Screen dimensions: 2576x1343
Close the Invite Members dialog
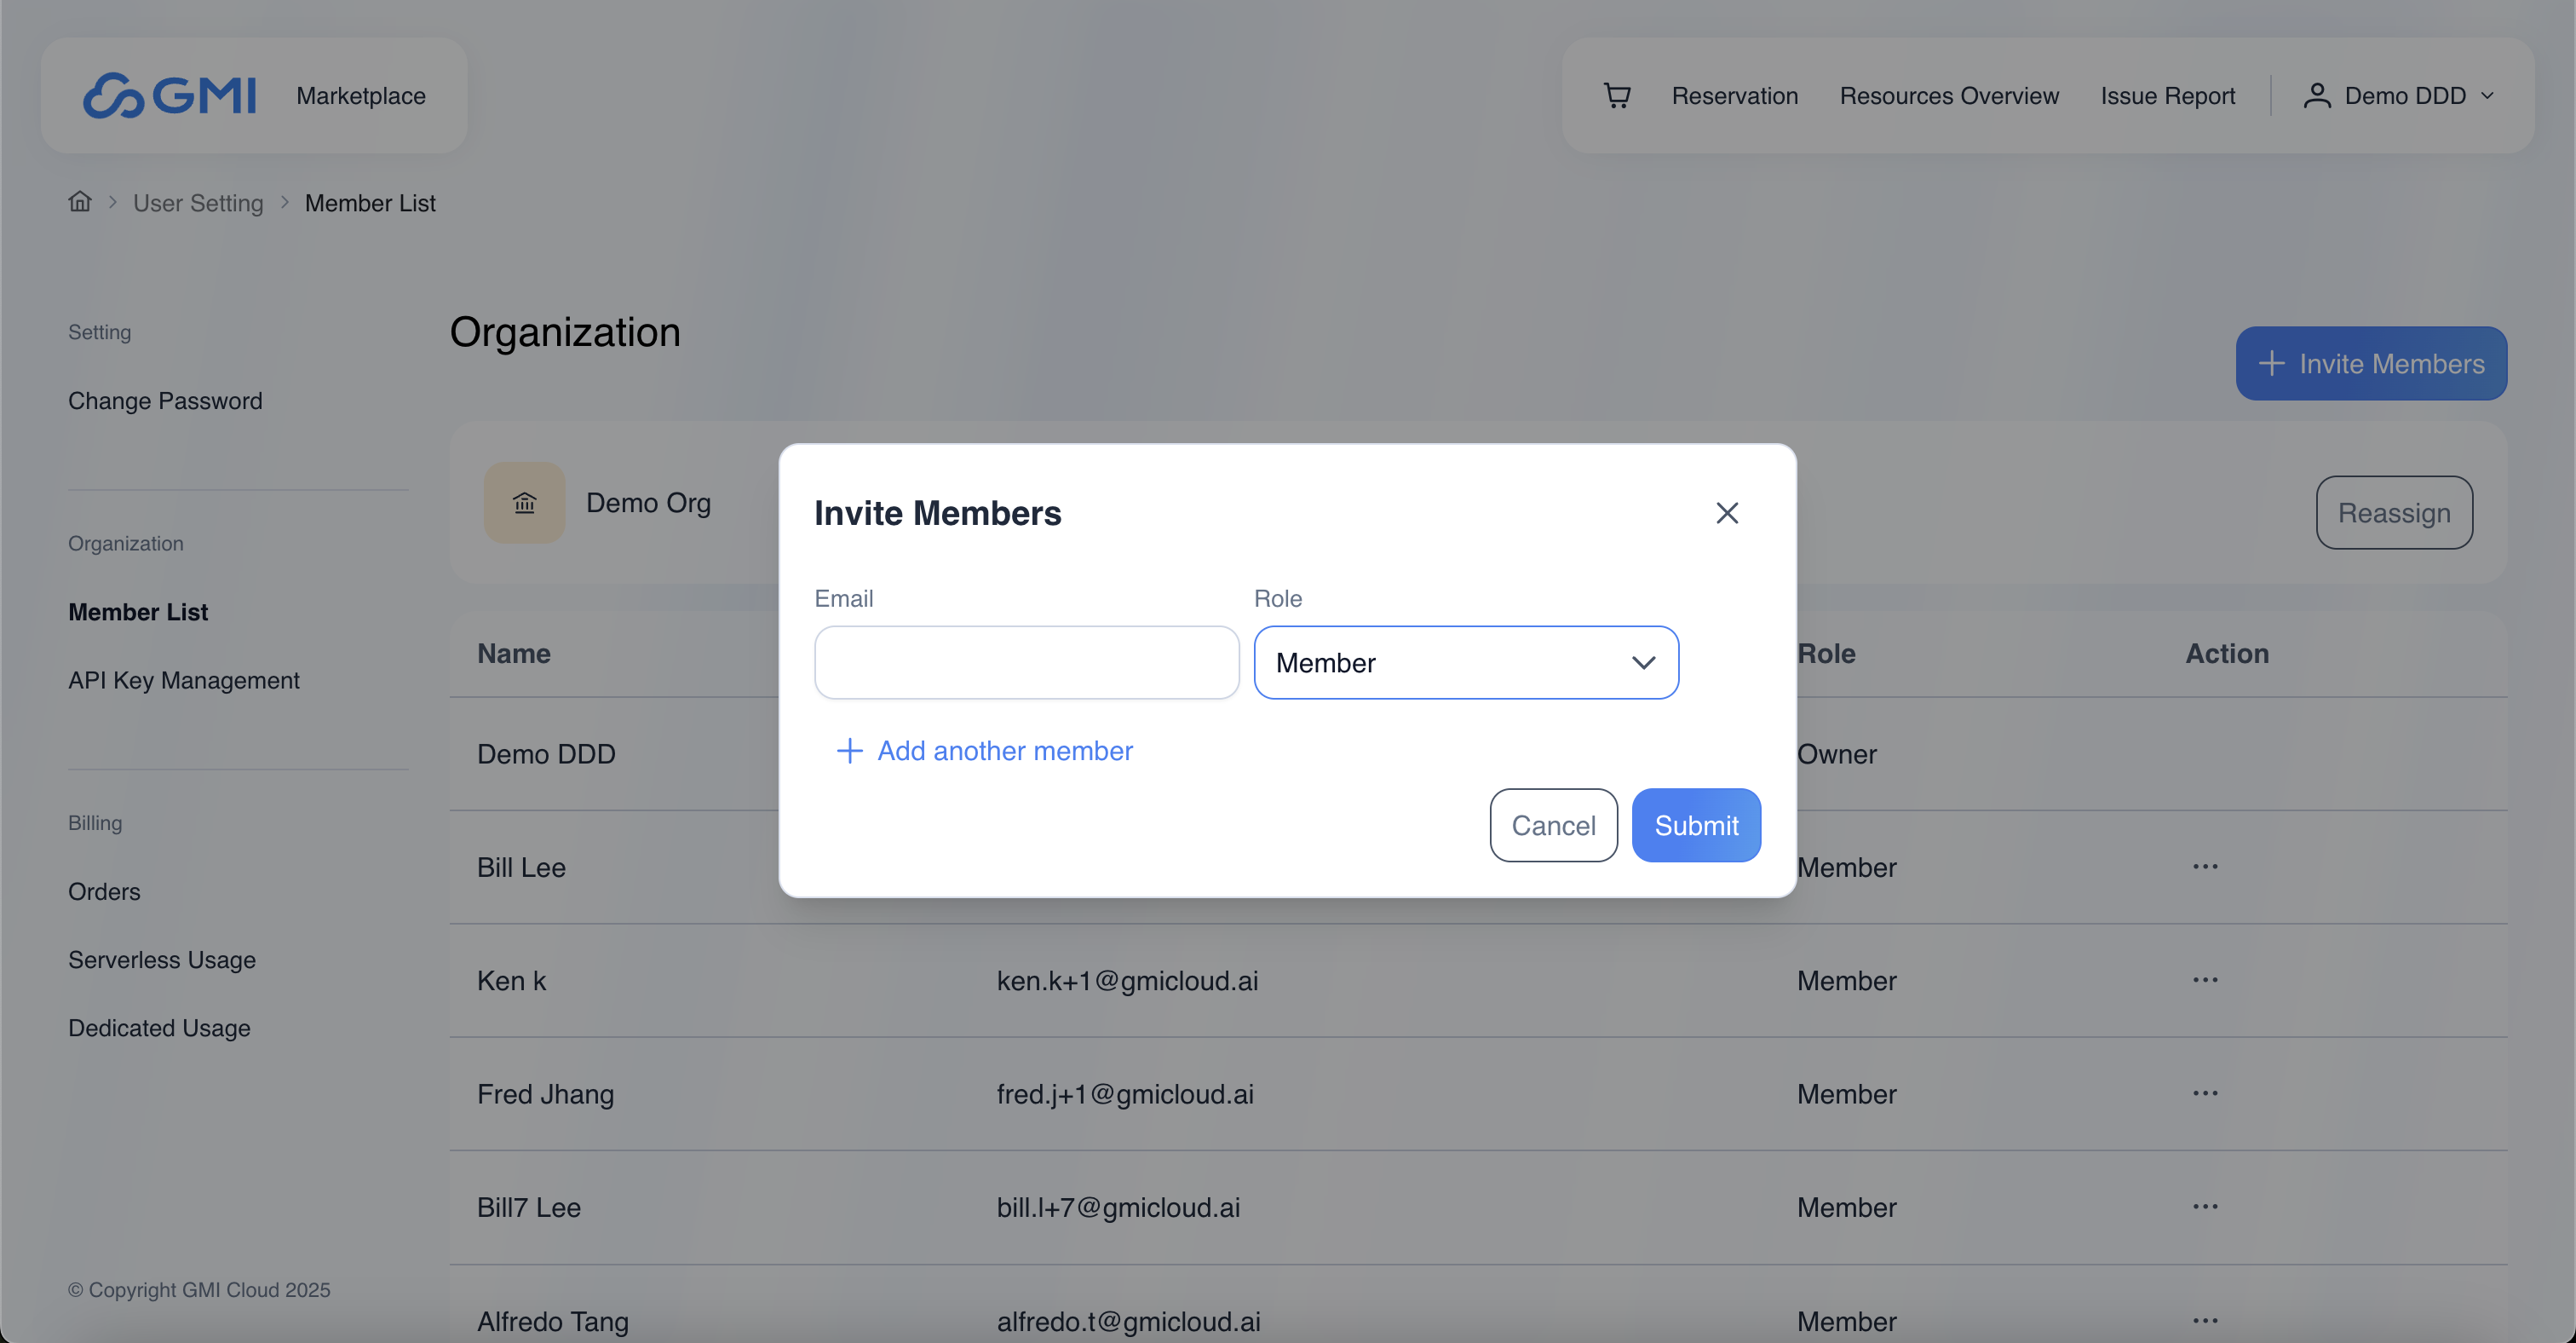pyautogui.click(x=1727, y=513)
